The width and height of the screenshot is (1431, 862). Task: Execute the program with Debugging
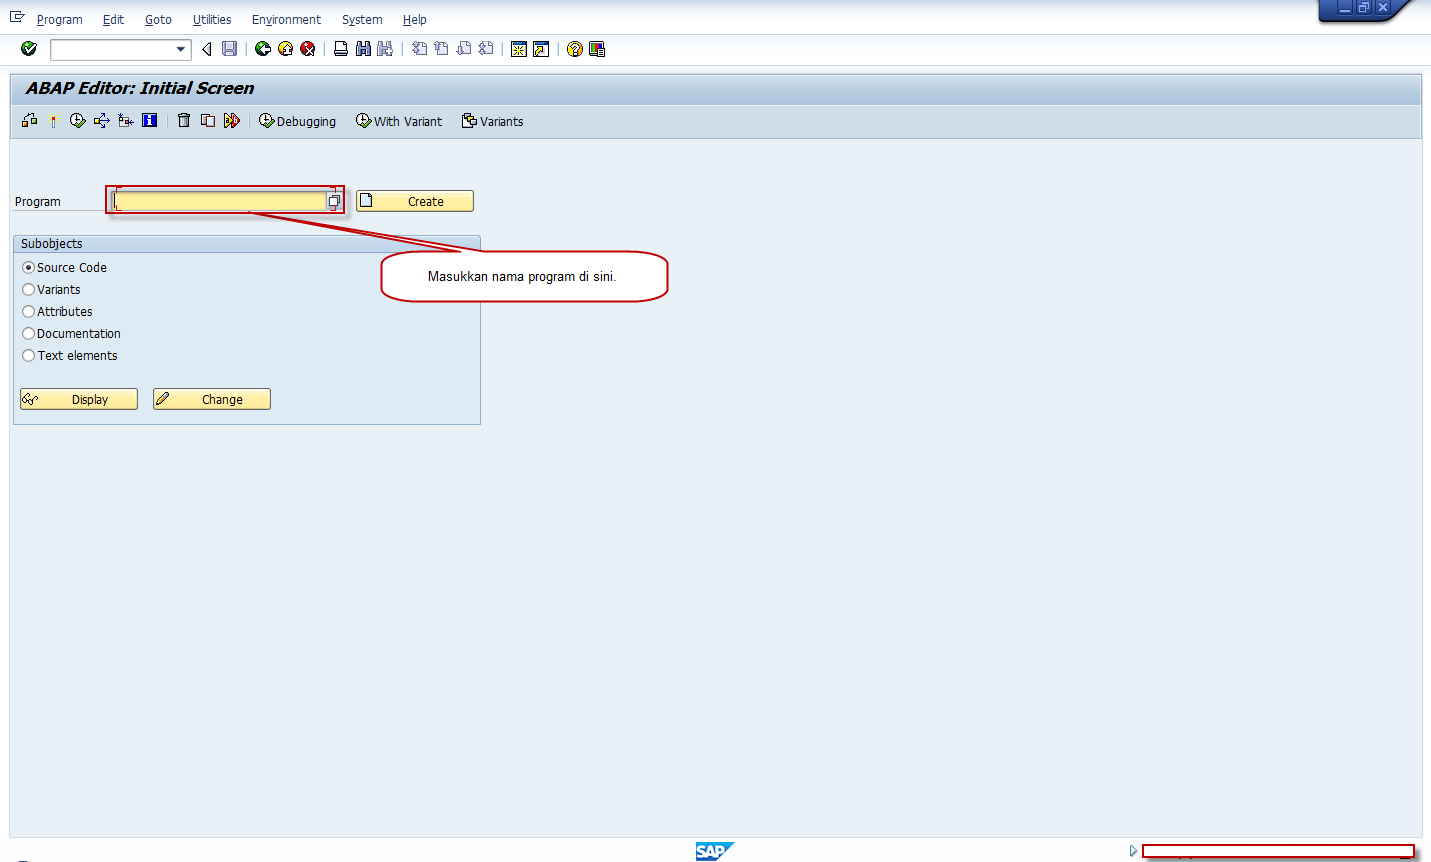tap(297, 121)
